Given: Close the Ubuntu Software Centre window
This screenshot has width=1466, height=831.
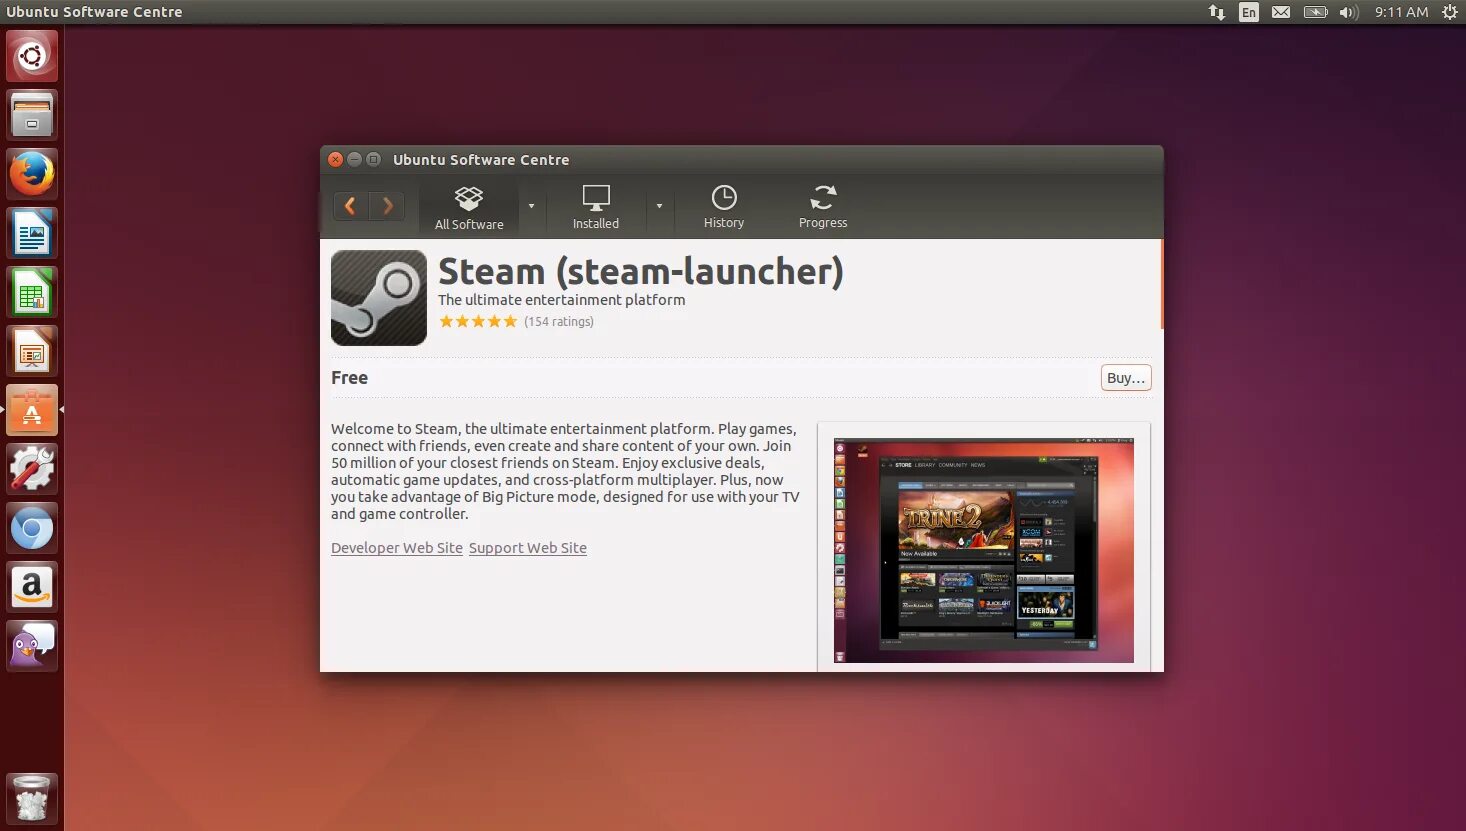Looking at the screenshot, I should (336, 159).
